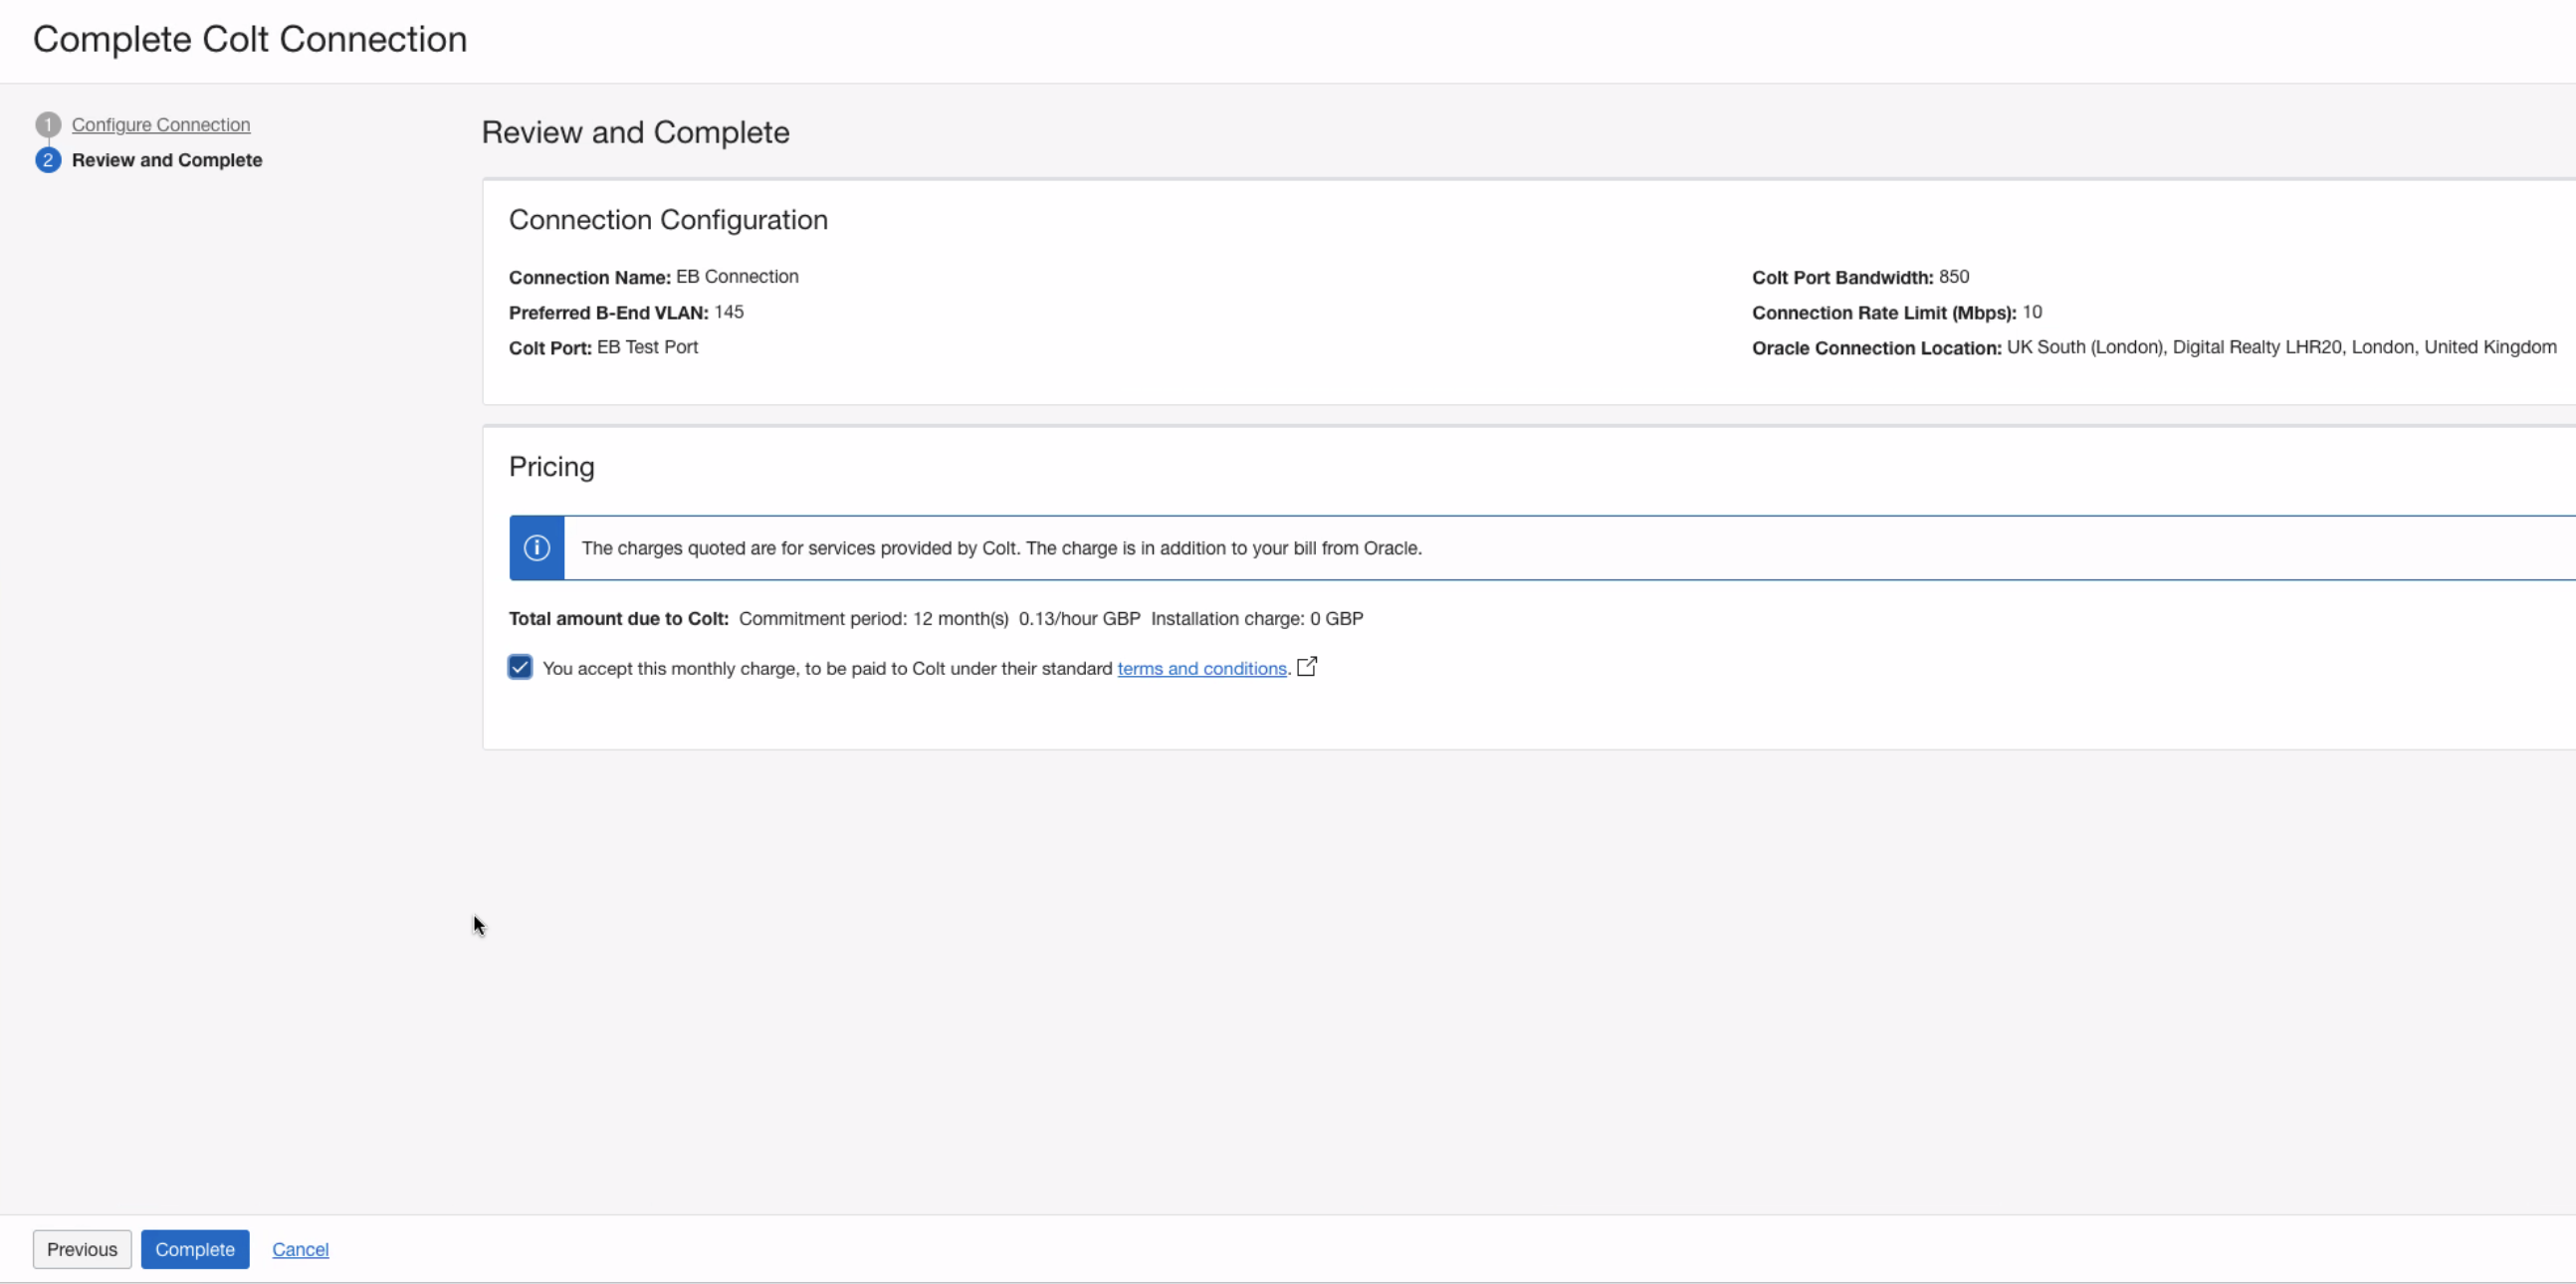Click the Connection Configuration section header

coord(668,219)
